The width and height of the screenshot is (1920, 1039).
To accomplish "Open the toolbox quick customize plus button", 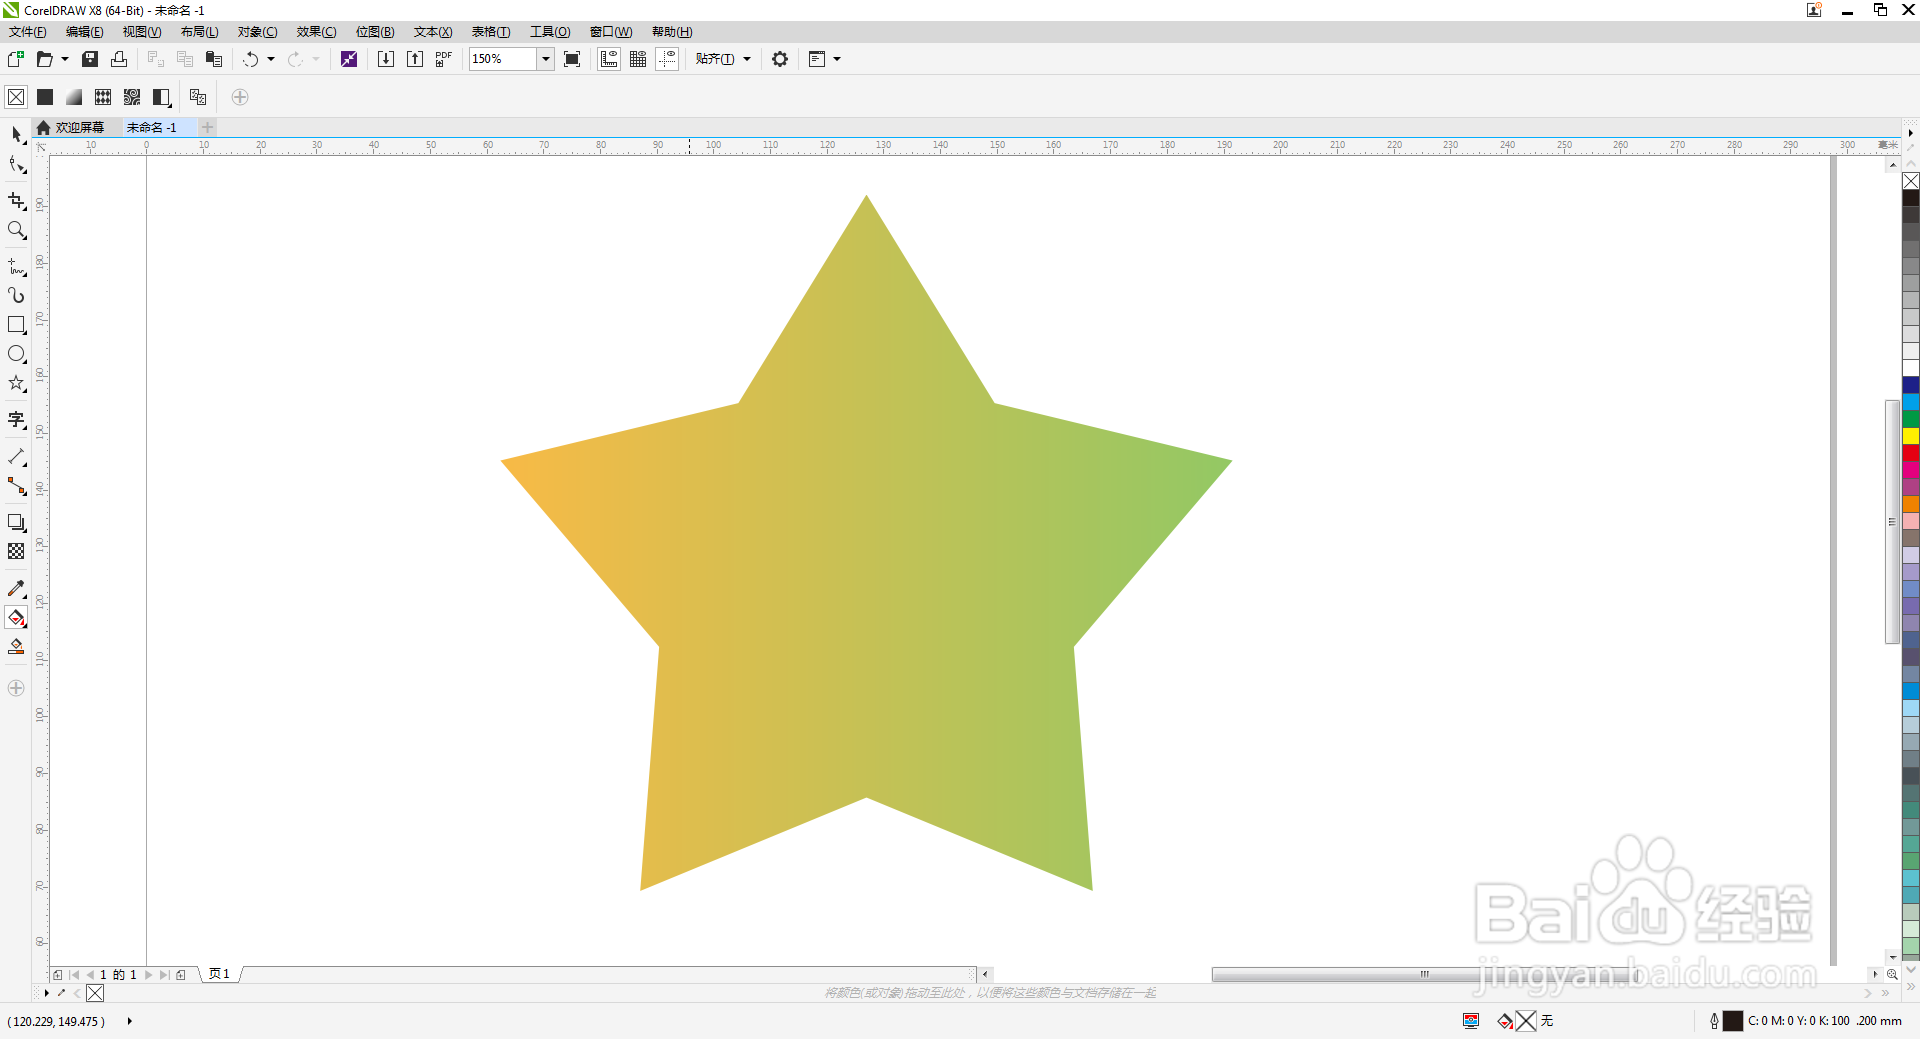I will [16, 688].
